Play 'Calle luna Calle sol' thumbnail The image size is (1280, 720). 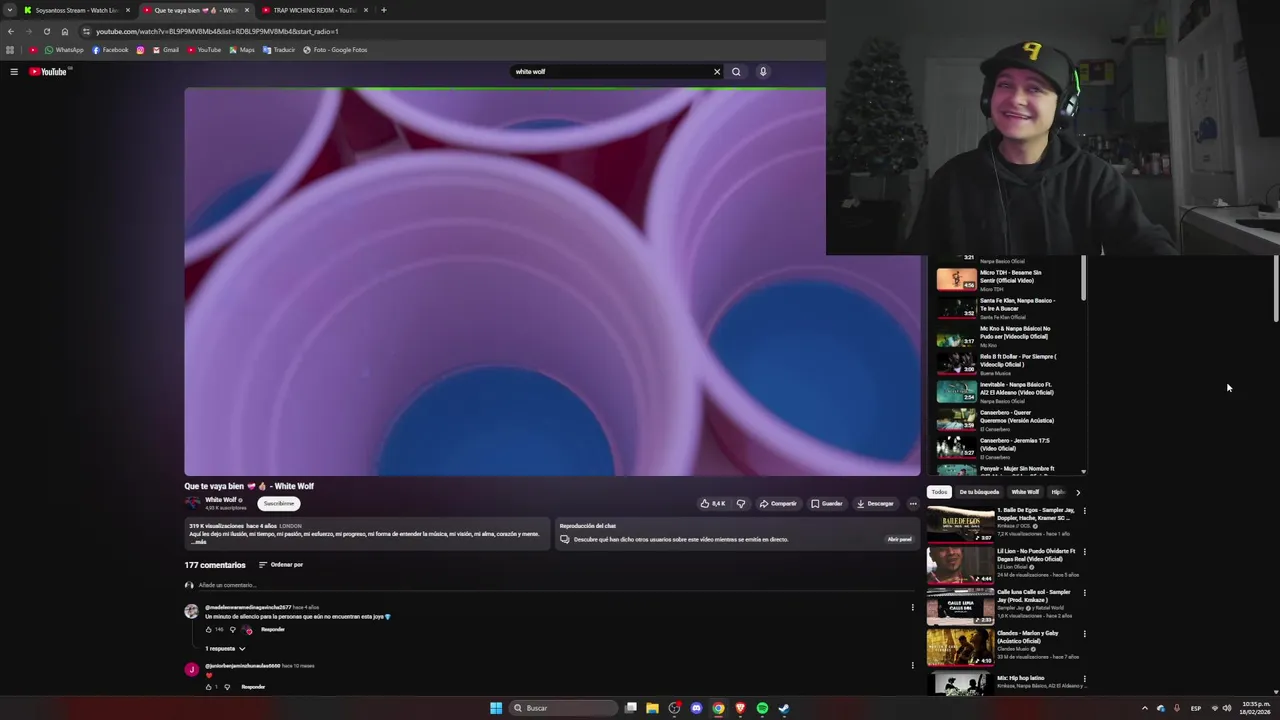(960, 606)
